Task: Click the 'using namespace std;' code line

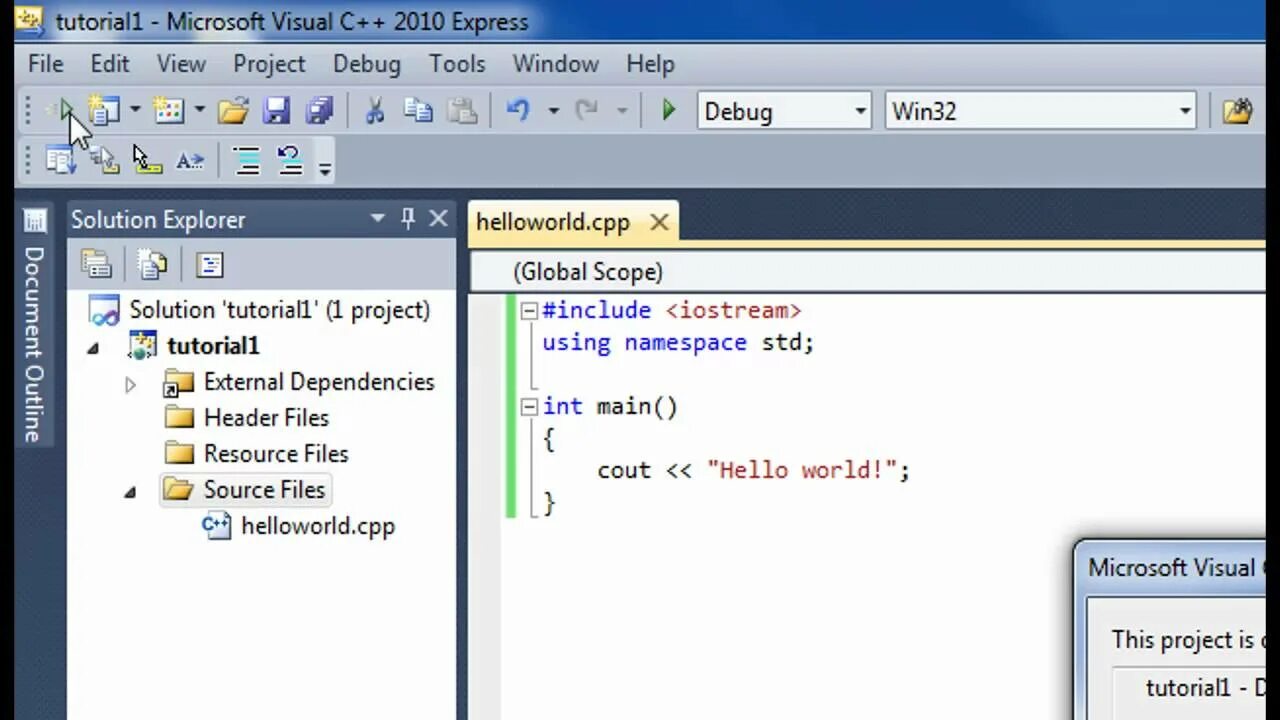Action: point(678,343)
